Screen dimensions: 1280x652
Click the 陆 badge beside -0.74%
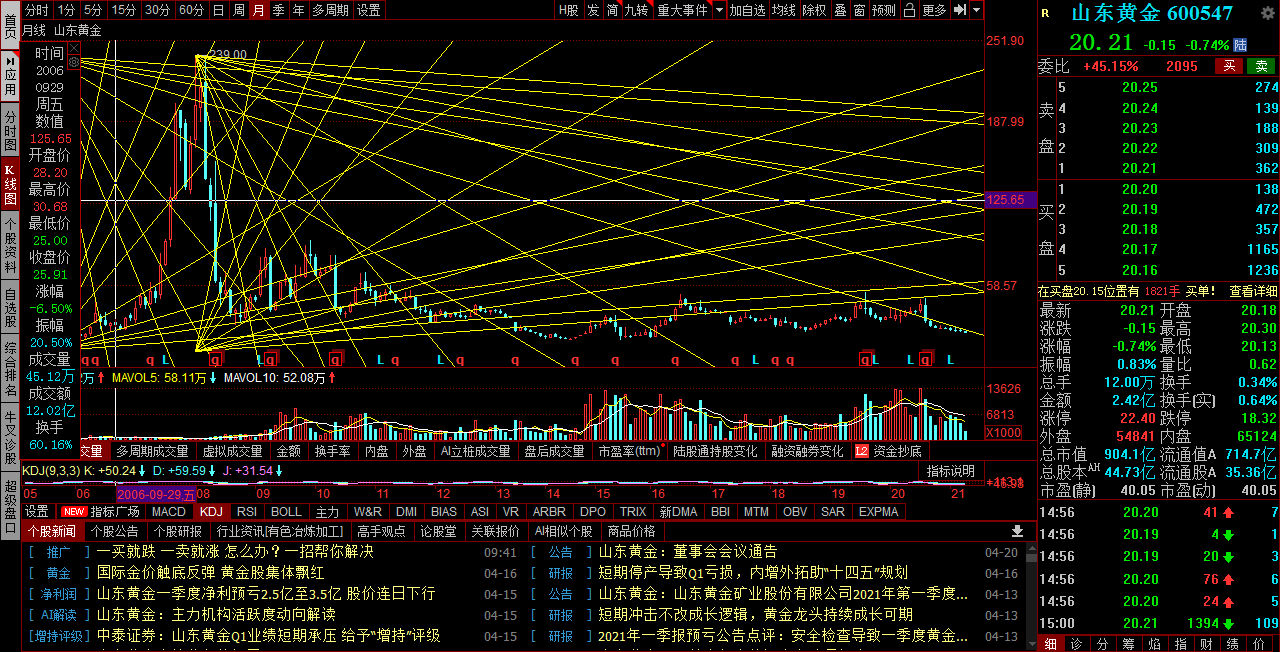1241,45
